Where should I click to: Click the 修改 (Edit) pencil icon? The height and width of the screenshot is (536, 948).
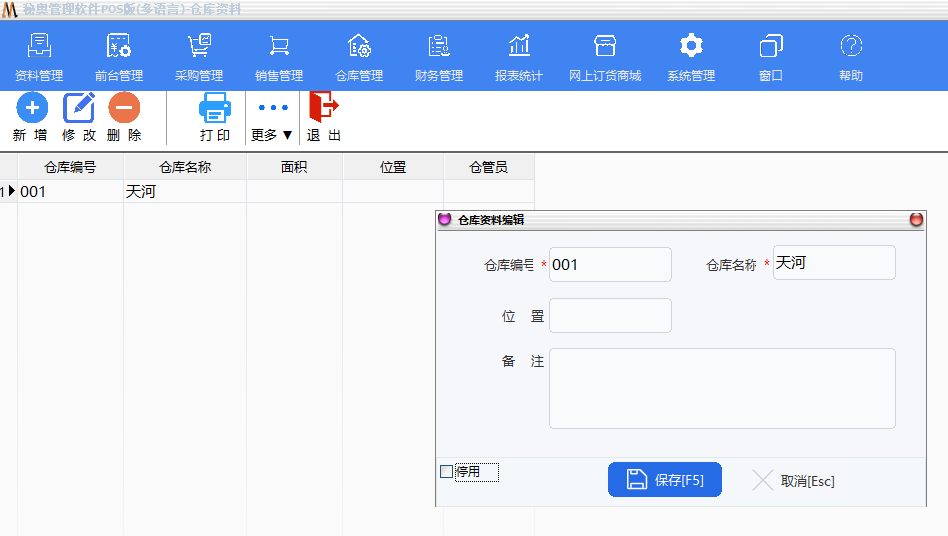79,108
